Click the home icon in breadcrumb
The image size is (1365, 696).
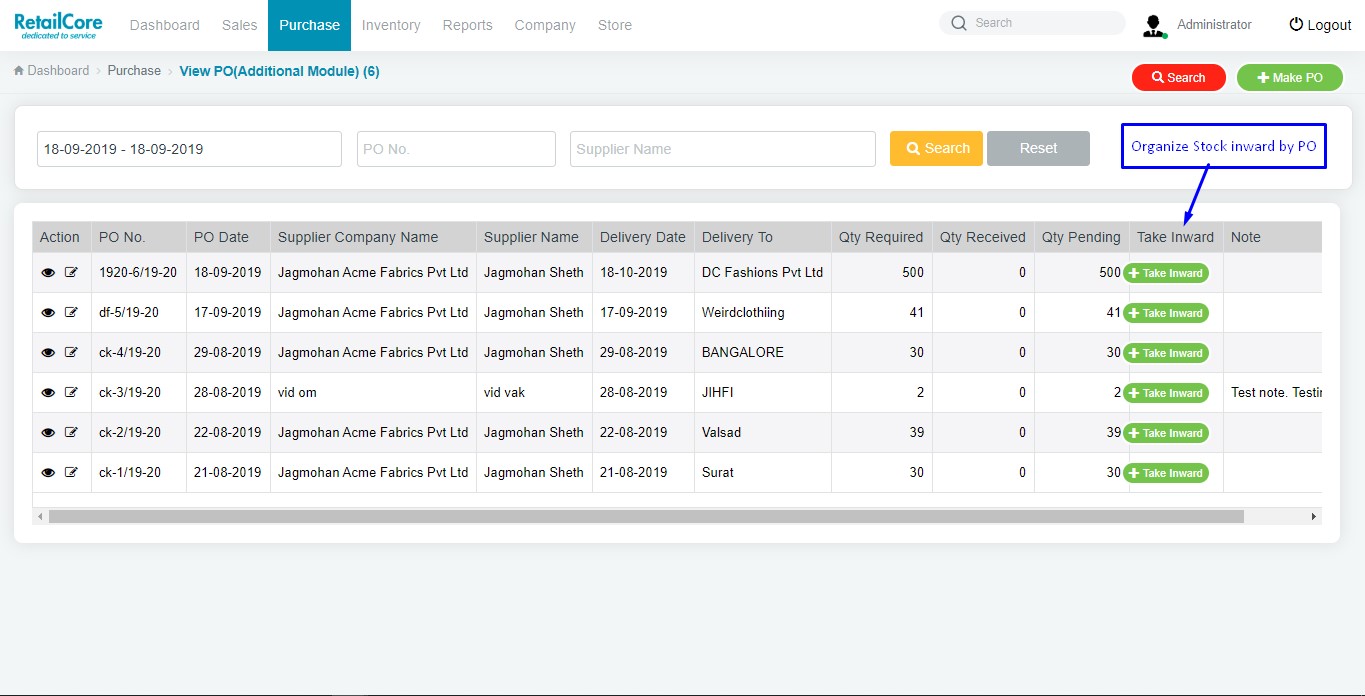tap(19, 71)
